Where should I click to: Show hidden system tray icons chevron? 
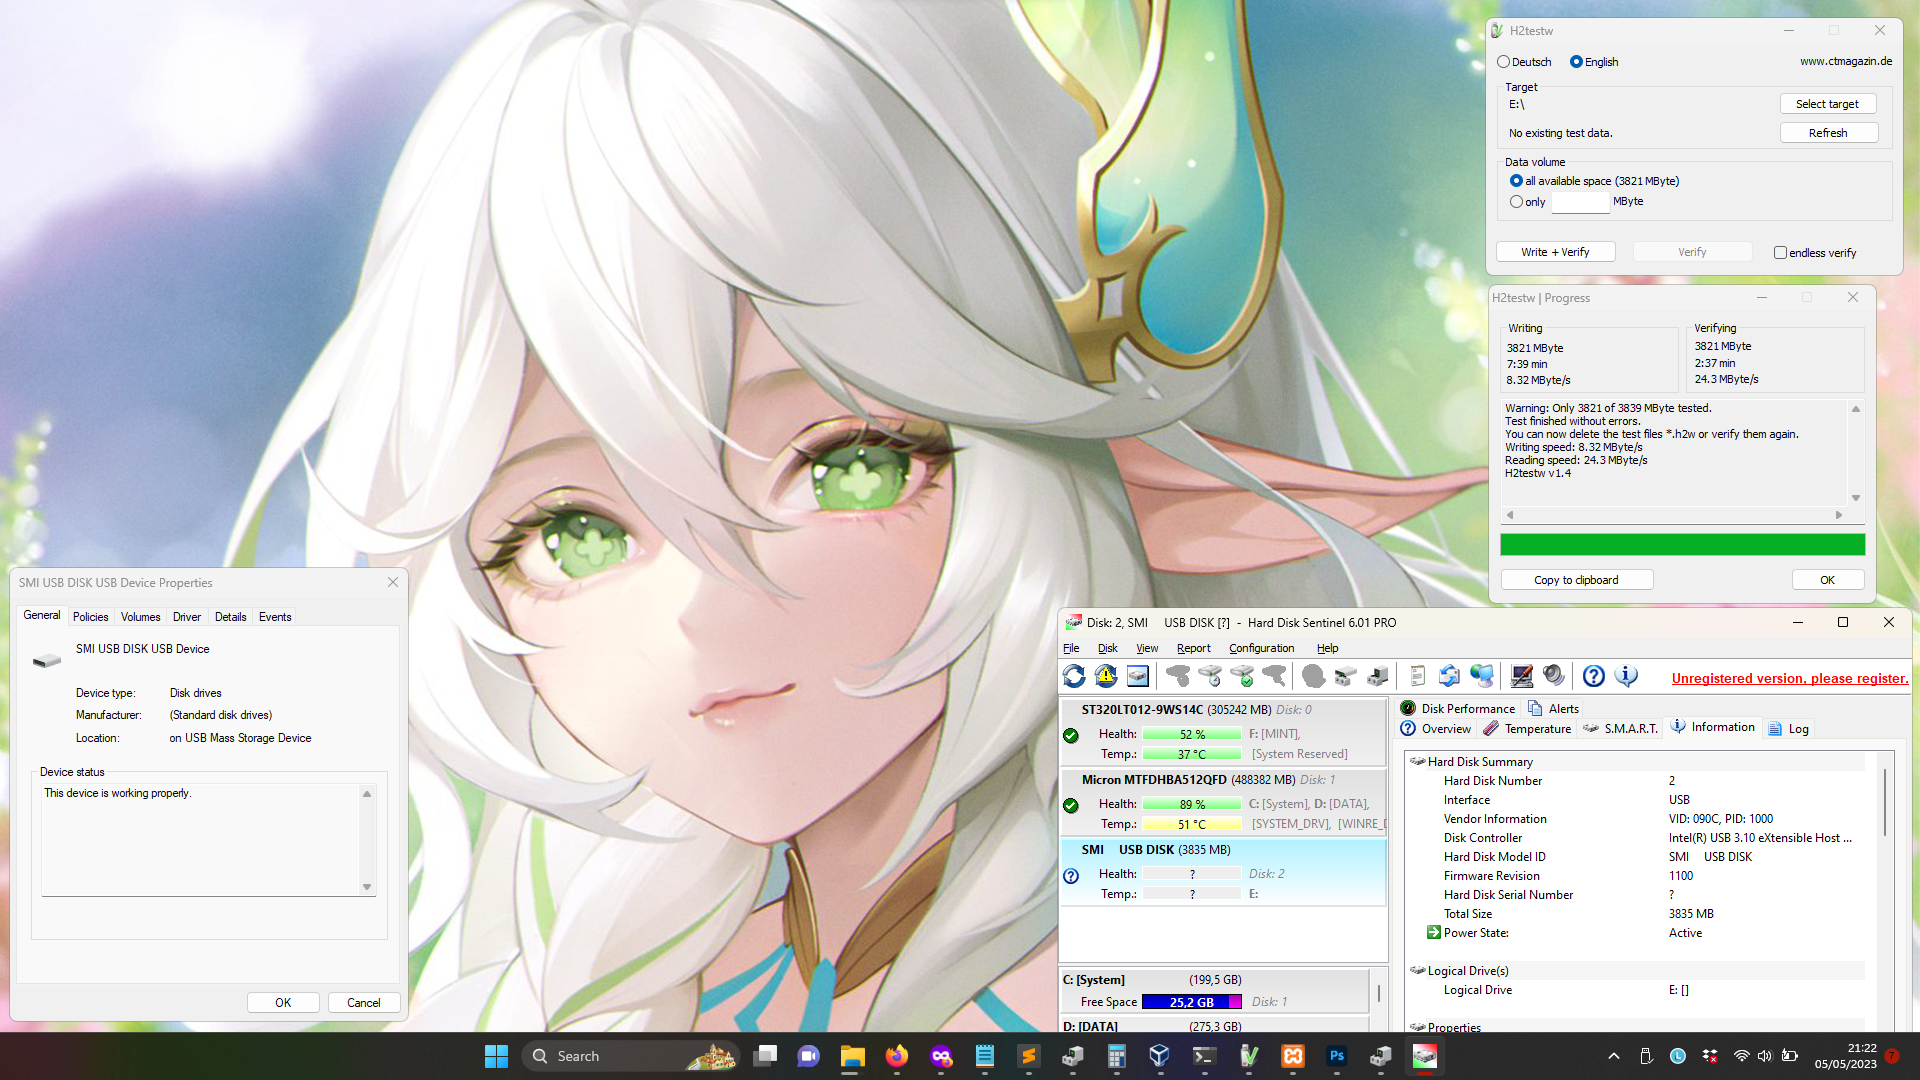1613,1056
